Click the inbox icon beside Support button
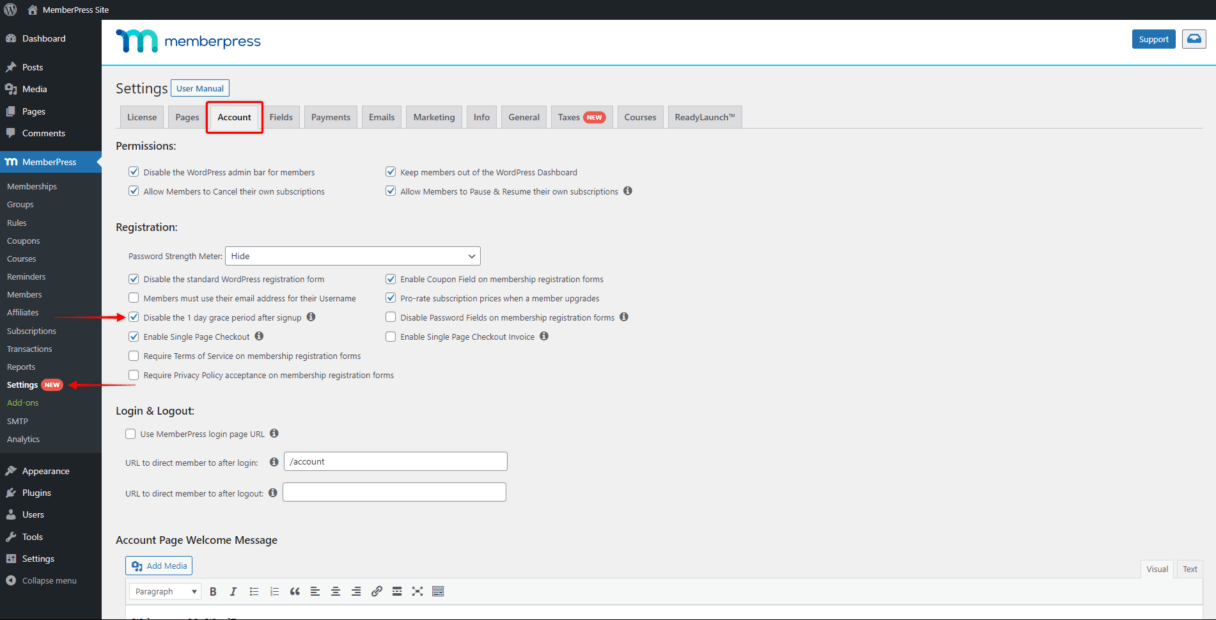1216x620 pixels. [x=1194, y=39]
